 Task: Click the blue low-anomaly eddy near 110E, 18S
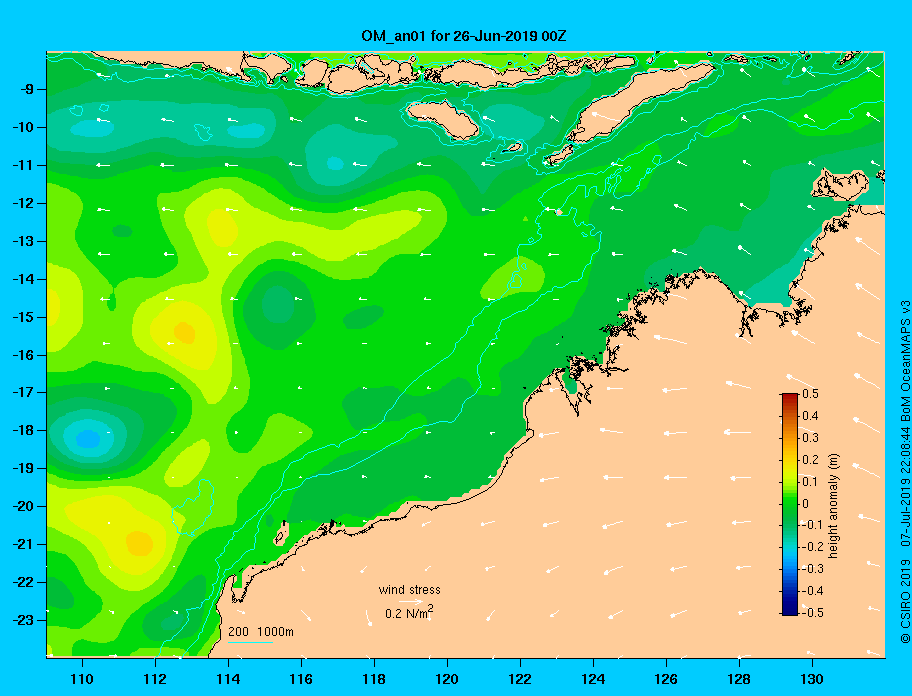88,438
